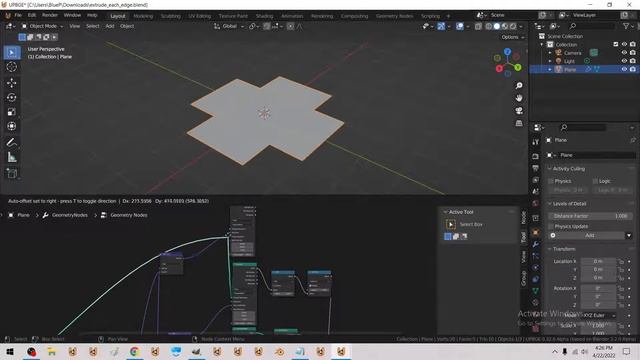The height and width of the screenshot is (360, 640).
Task: Switch to the Geometry Nodes workspace tab
Action: (x=394, y=16)
